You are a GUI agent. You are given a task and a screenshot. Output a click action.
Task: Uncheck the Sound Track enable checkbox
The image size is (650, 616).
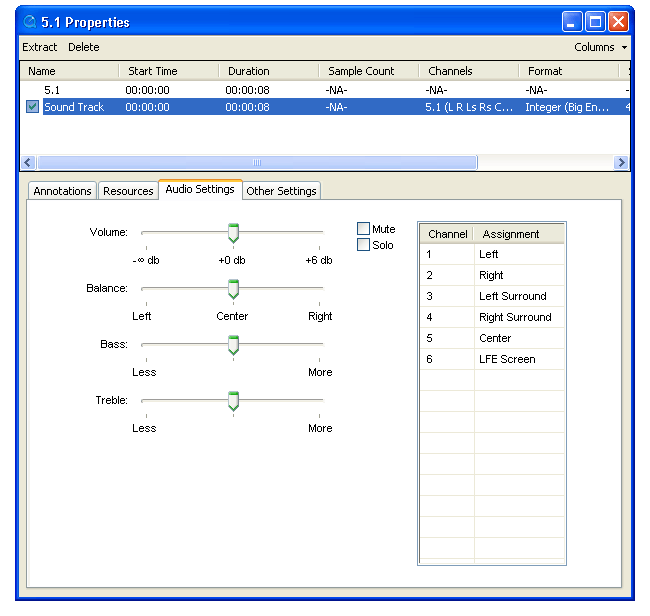pyautogui.click(x=33, y=107)
